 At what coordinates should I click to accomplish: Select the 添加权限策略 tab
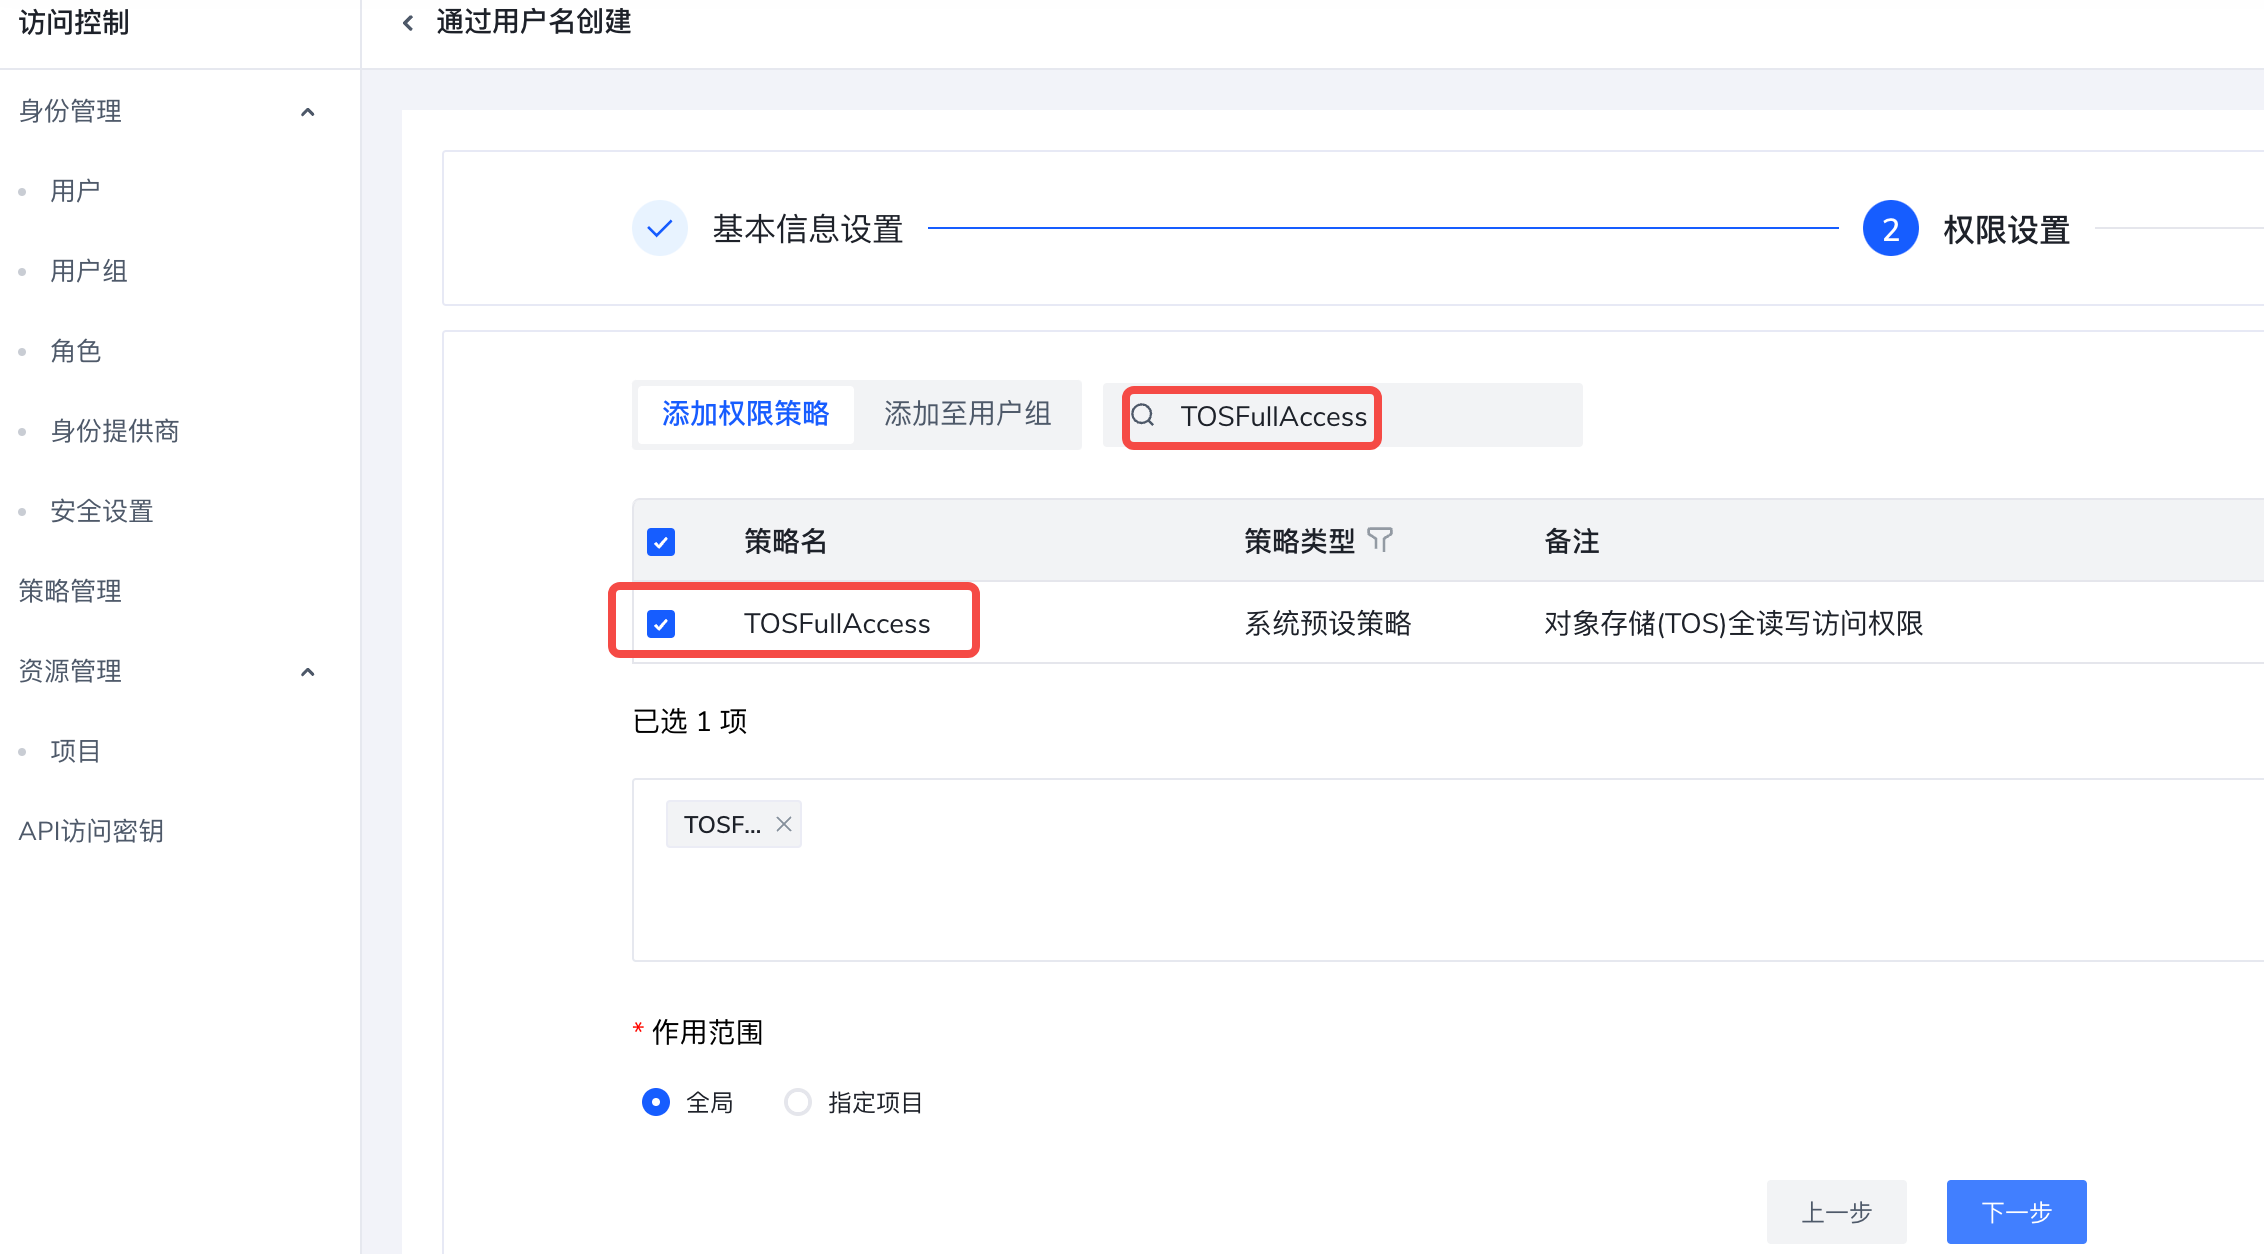(745, 414)
